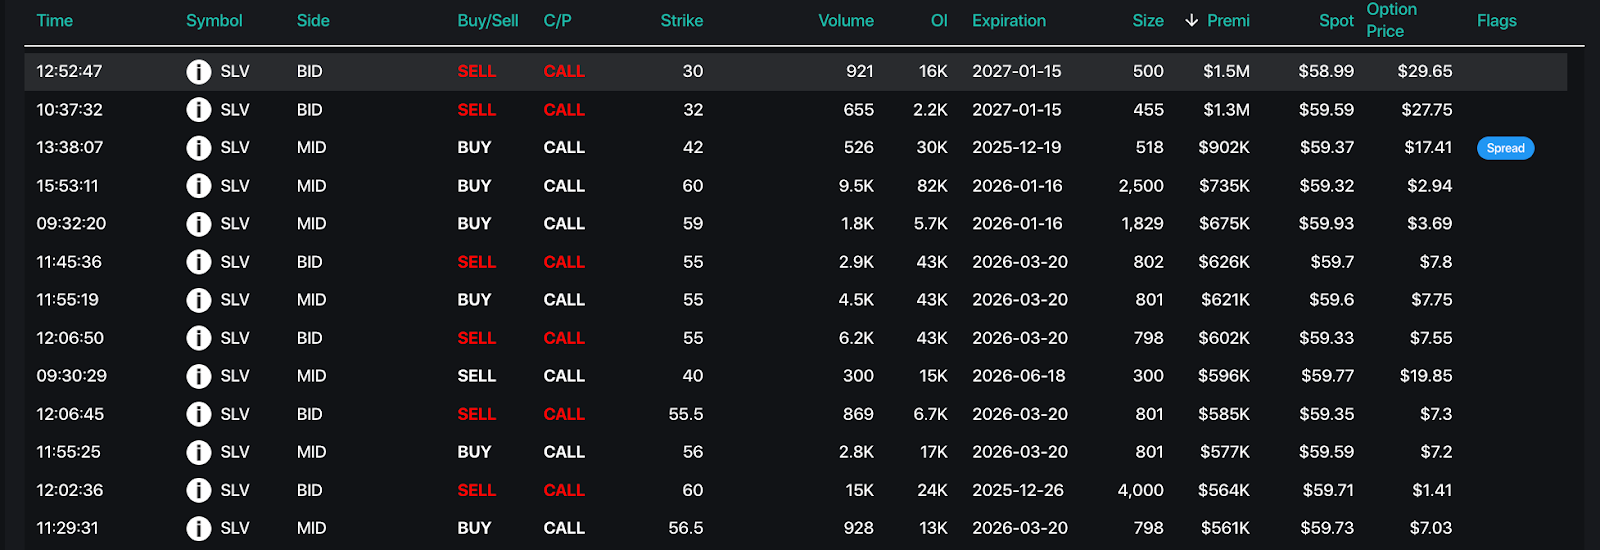Click info icon for 12:52:47 SLV trade
1600x550 pixels.
(199, 72)
